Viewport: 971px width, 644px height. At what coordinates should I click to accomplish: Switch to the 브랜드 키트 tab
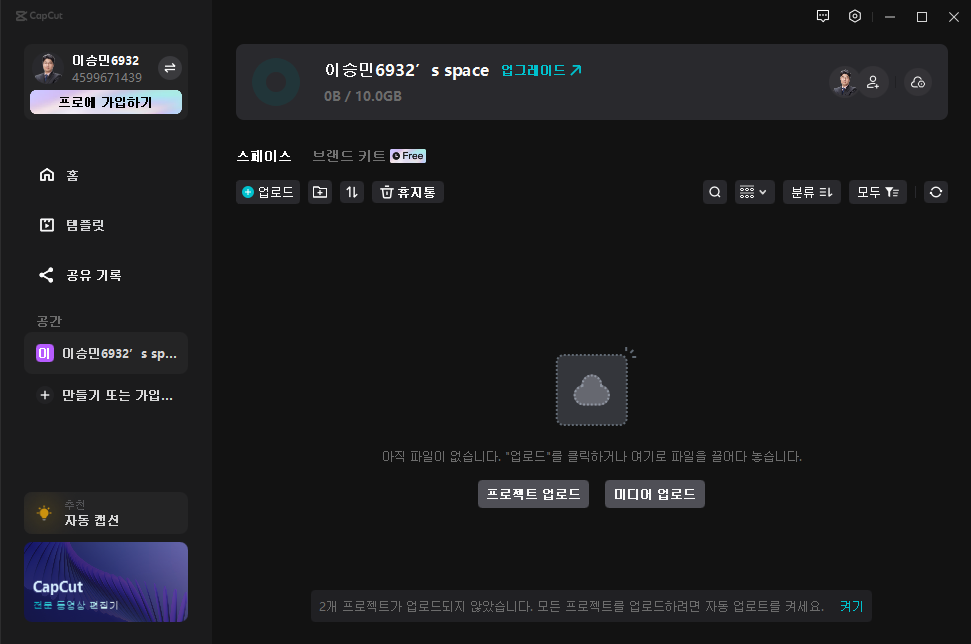coord(349,156)
